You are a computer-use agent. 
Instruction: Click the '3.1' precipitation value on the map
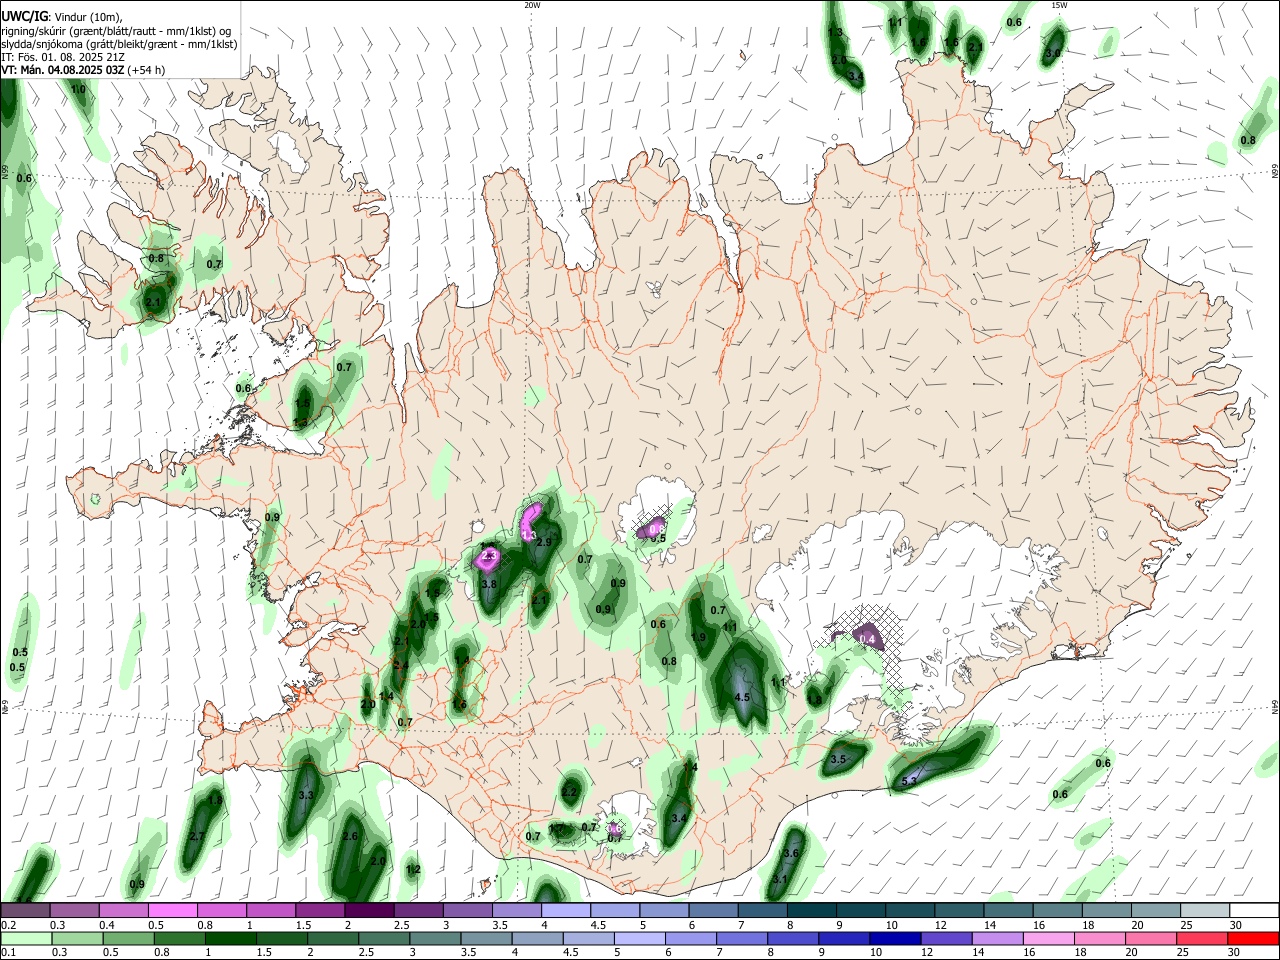pyautogui.click(x=780, y=879)
